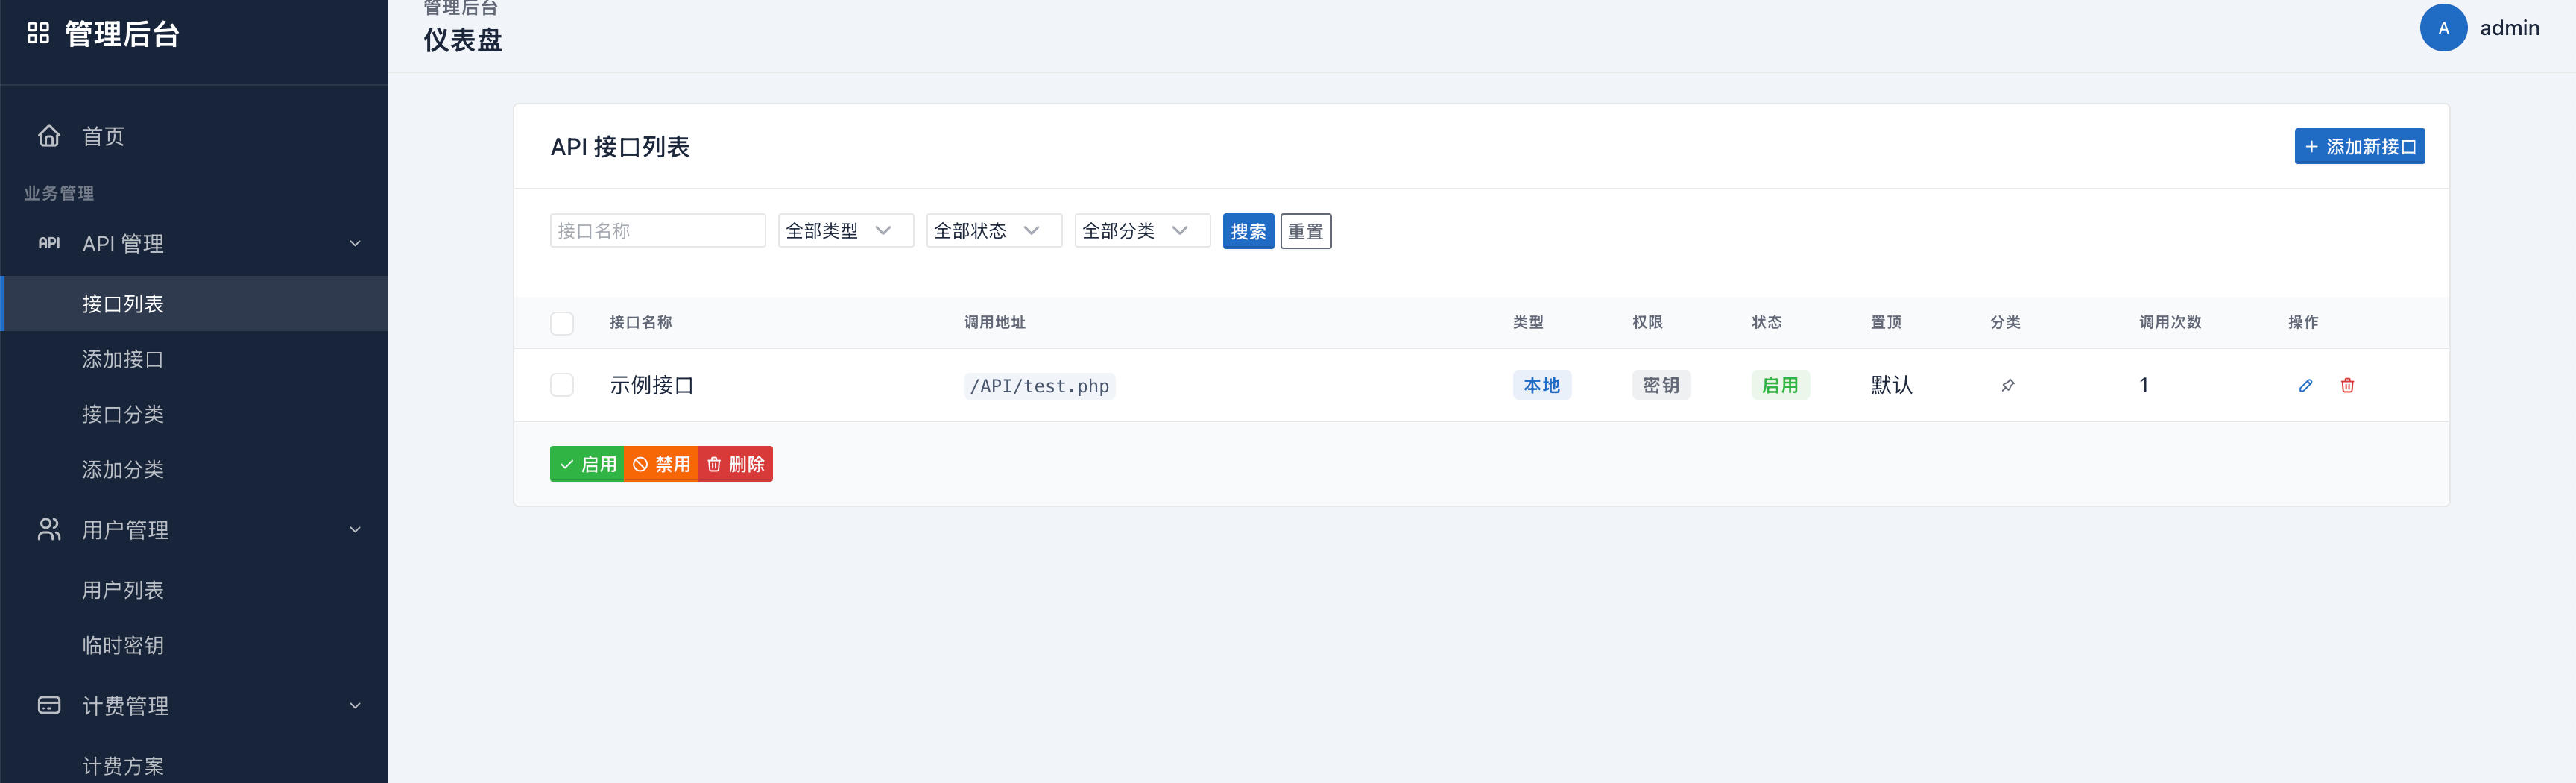Click the red trash icon for 示例接口
This screenshot has height=783, width=2576.
tap(2347, 385)
